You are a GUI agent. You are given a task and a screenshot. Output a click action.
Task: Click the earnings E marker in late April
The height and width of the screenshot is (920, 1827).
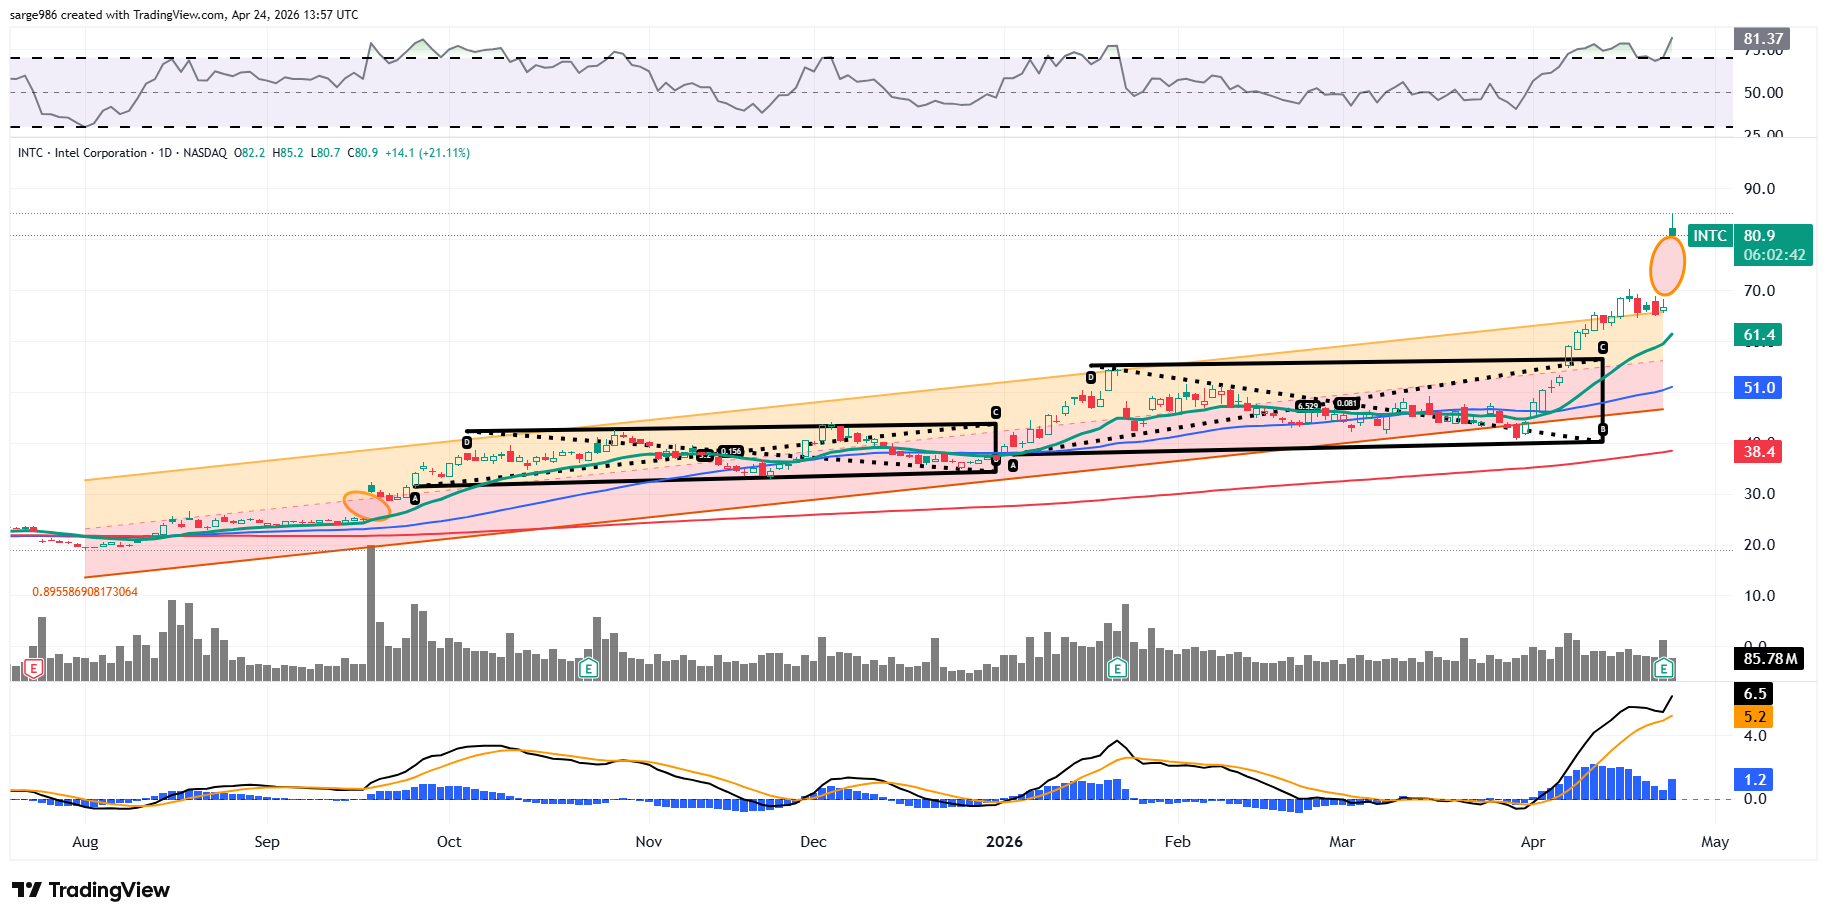(1664, 668)
